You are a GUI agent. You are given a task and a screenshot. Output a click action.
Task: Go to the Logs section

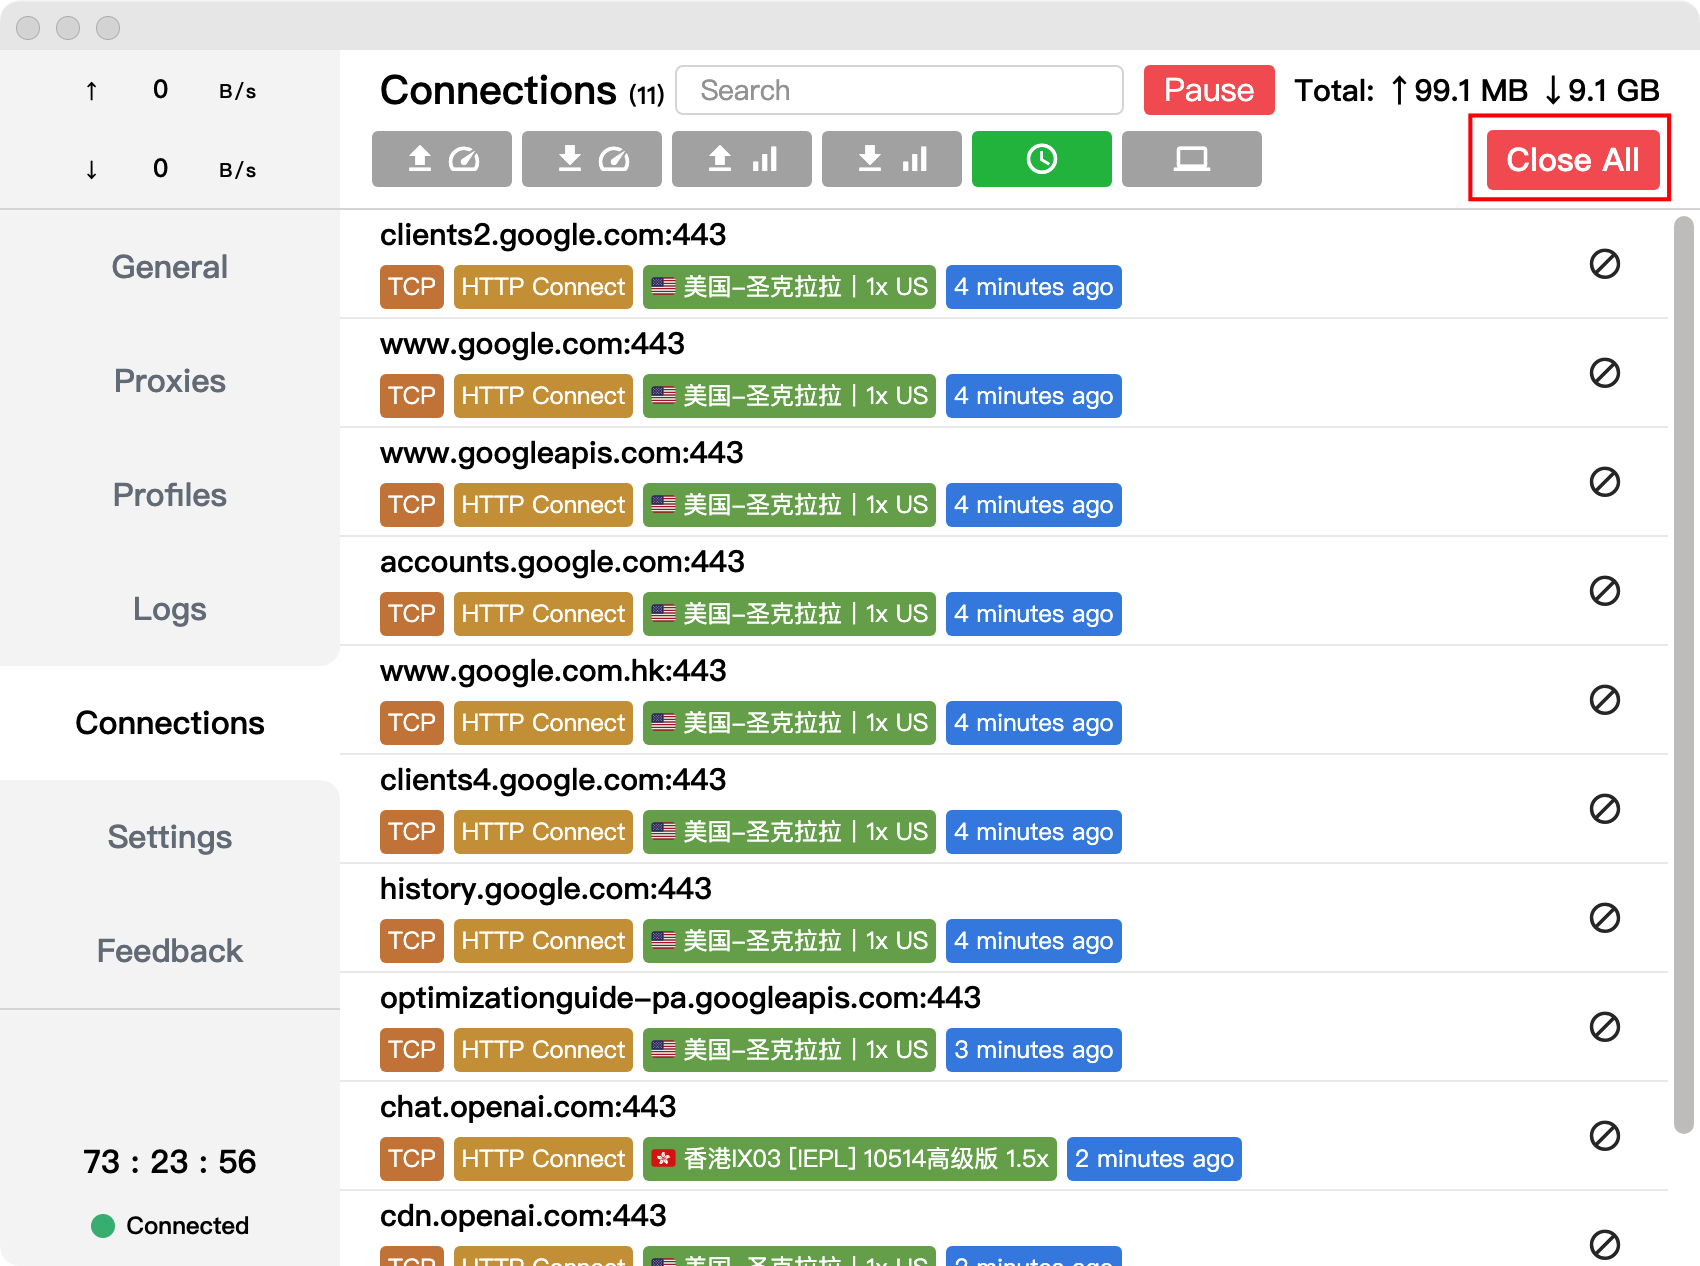(170, 609)
